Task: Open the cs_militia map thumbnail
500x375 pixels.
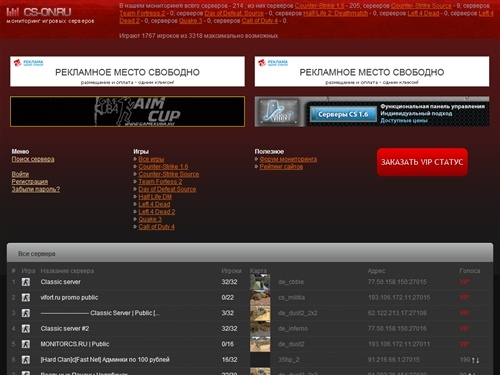Action: pos(260,298)
